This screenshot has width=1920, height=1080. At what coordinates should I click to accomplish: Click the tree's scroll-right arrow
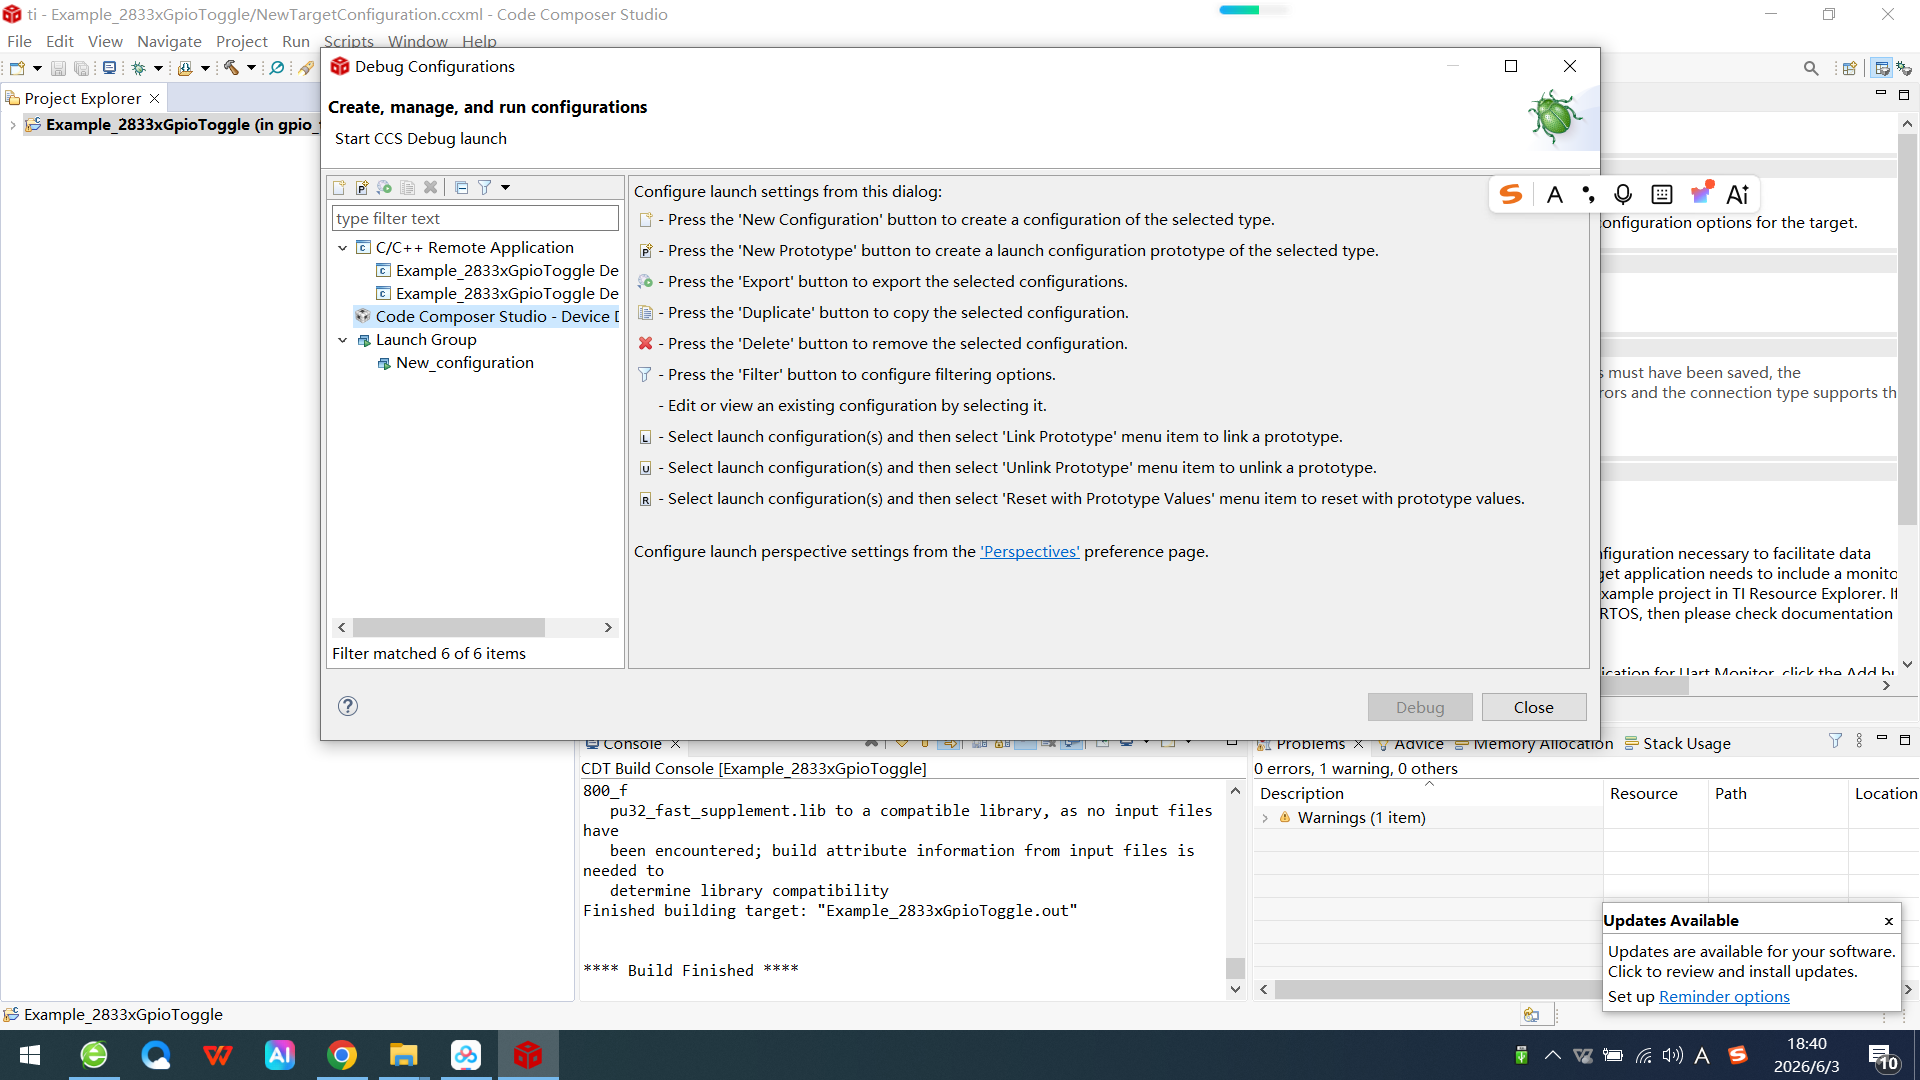click(x=608, y=627)
